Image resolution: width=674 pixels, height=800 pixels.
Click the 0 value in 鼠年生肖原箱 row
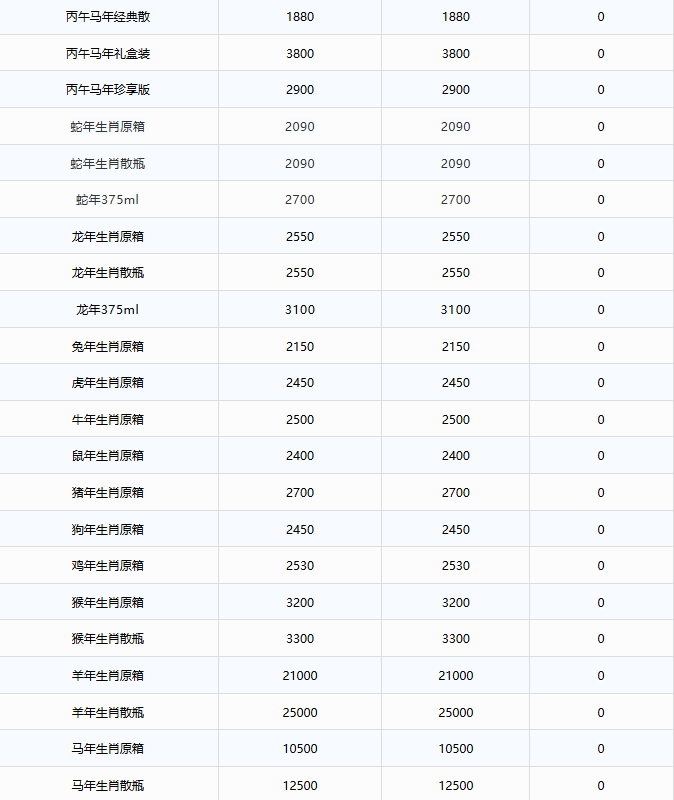pos(601,456)
